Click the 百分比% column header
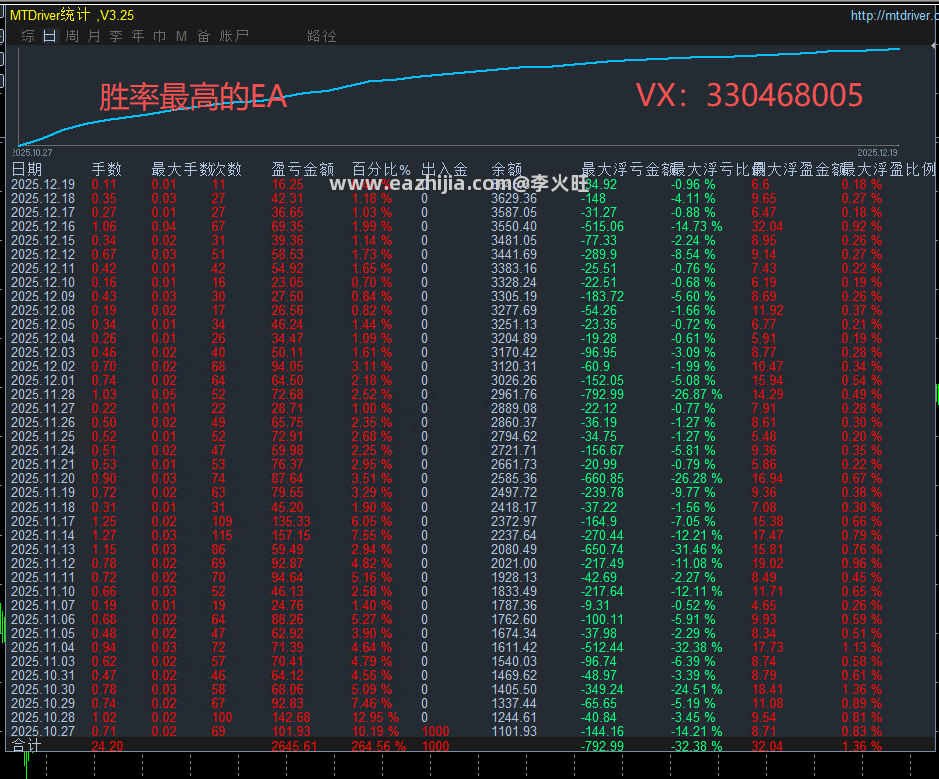The image size is (939, 779). pos(381,169)
